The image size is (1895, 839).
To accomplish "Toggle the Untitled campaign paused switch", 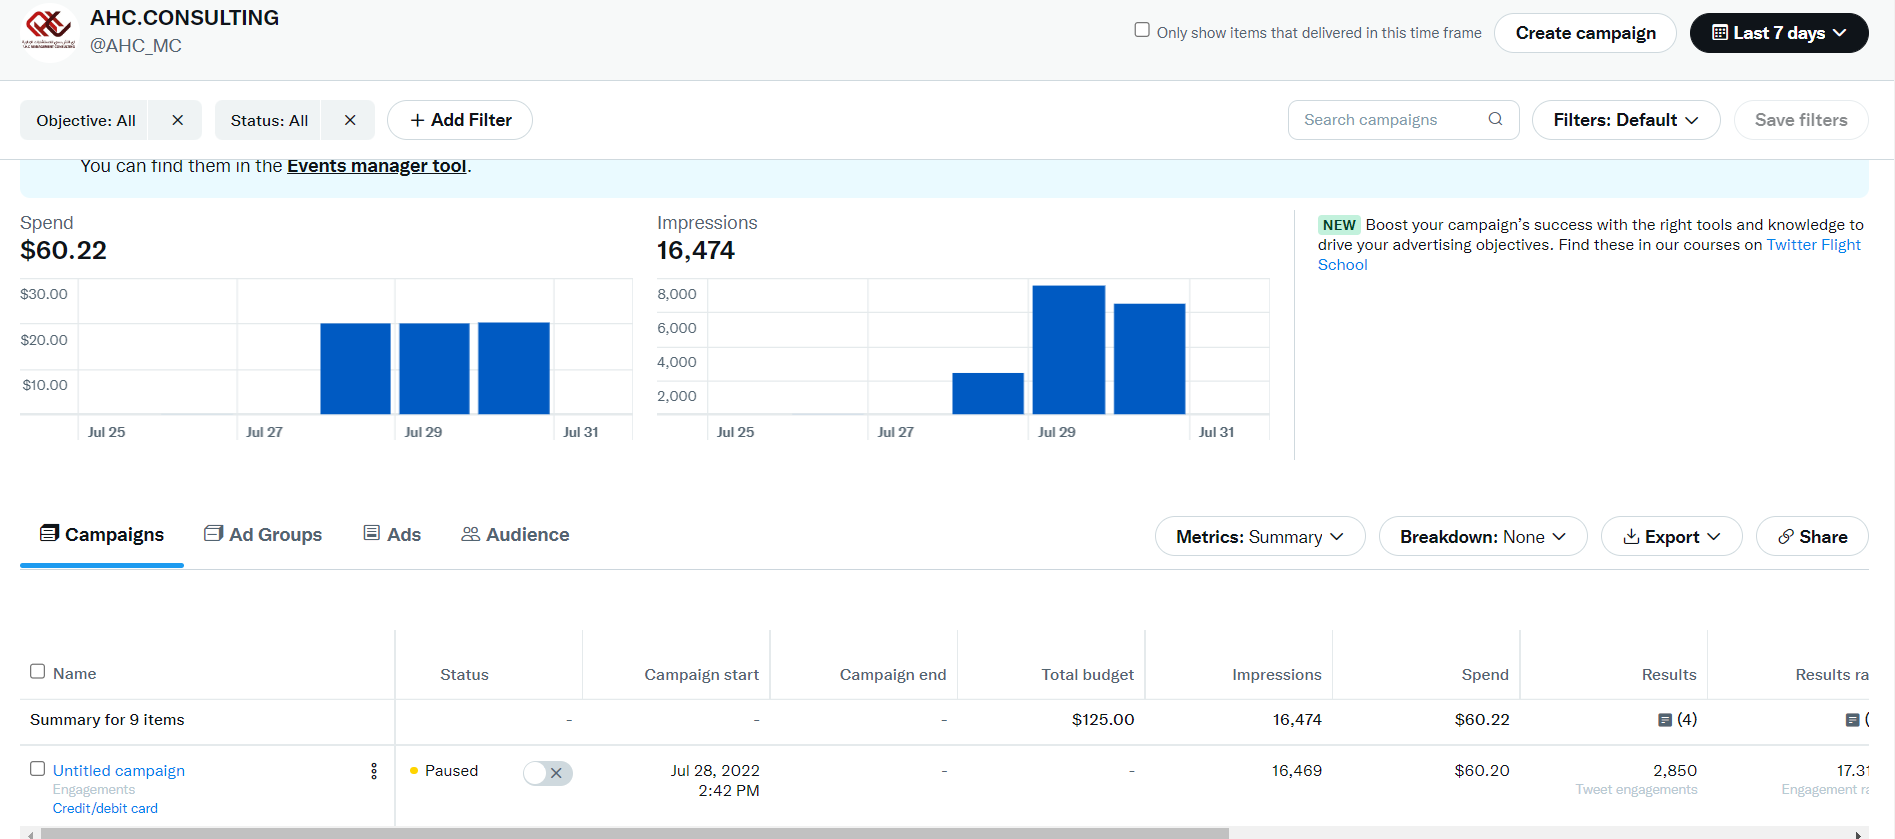I will click(548, 773).
